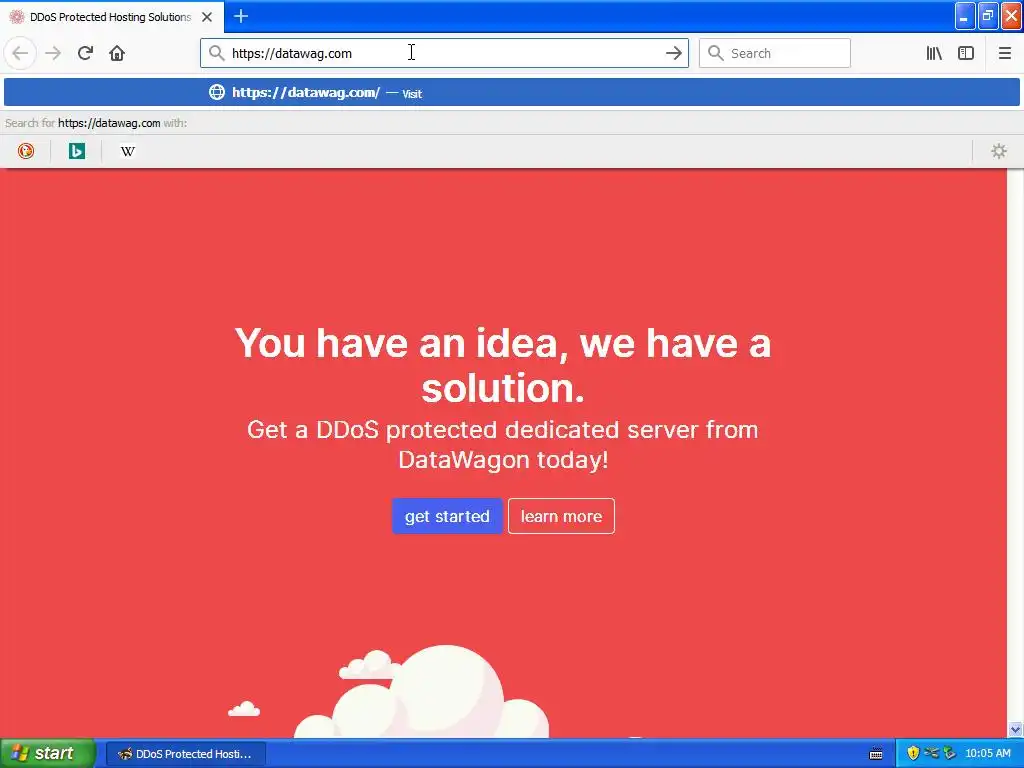Image resolution: width=1024 pixels, height=768 pixels.
Task: Search with DuckDuckGo engine icon
Action: [x=25, y=151]
